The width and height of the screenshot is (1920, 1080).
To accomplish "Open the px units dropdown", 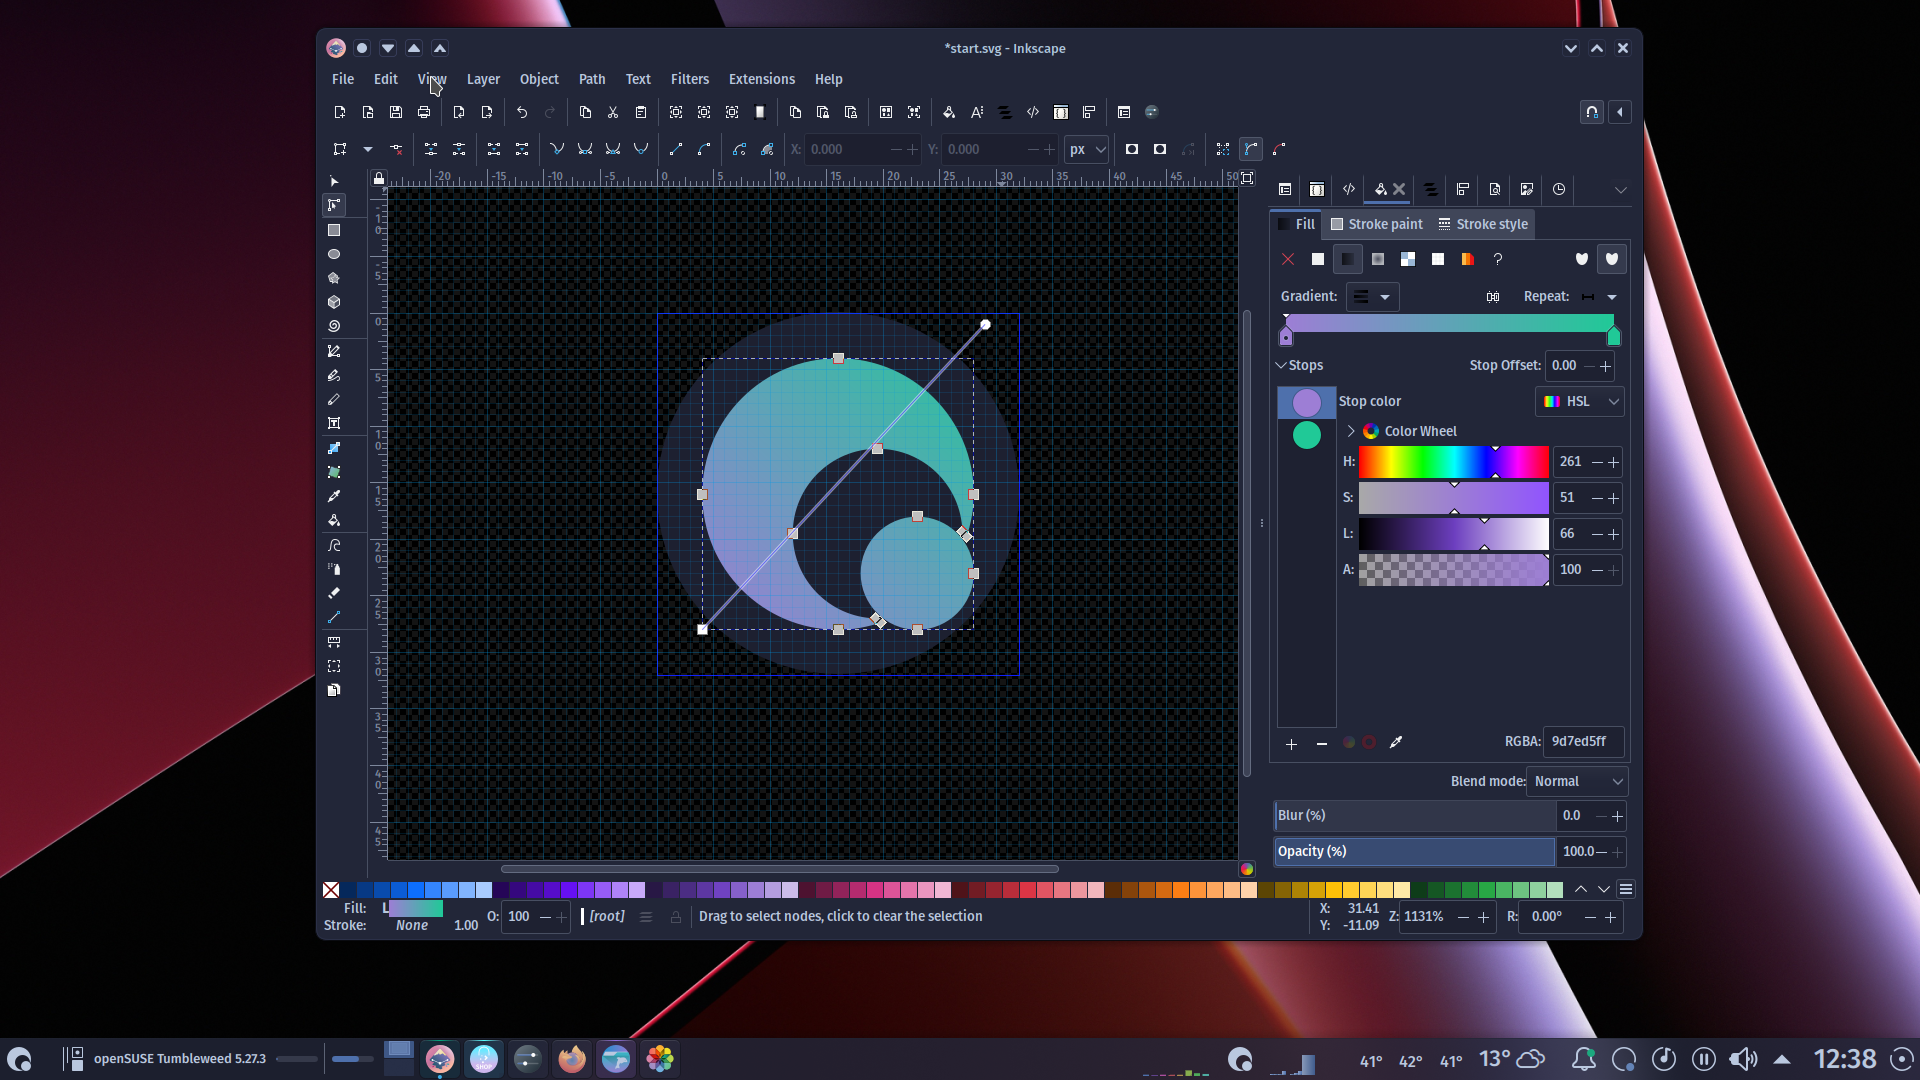I will coord(1087,149).
